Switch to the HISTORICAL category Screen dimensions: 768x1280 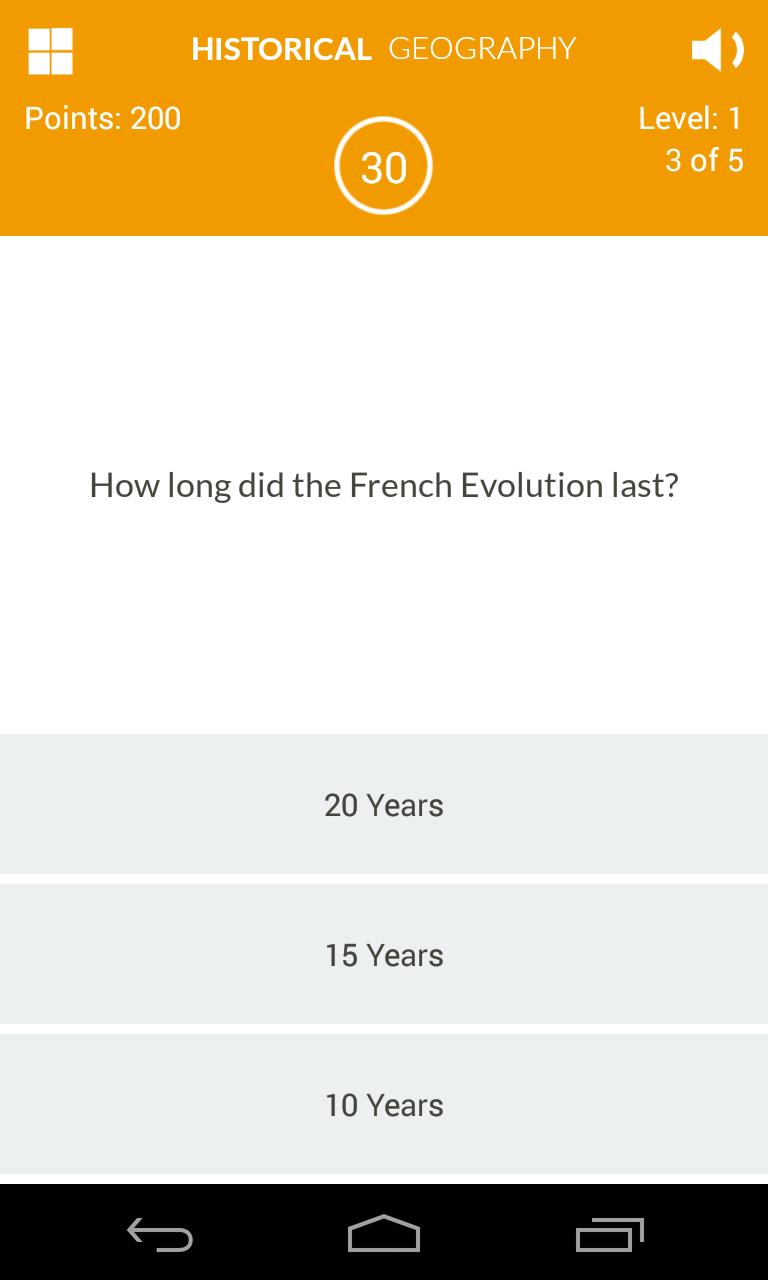tap(280, 48)
